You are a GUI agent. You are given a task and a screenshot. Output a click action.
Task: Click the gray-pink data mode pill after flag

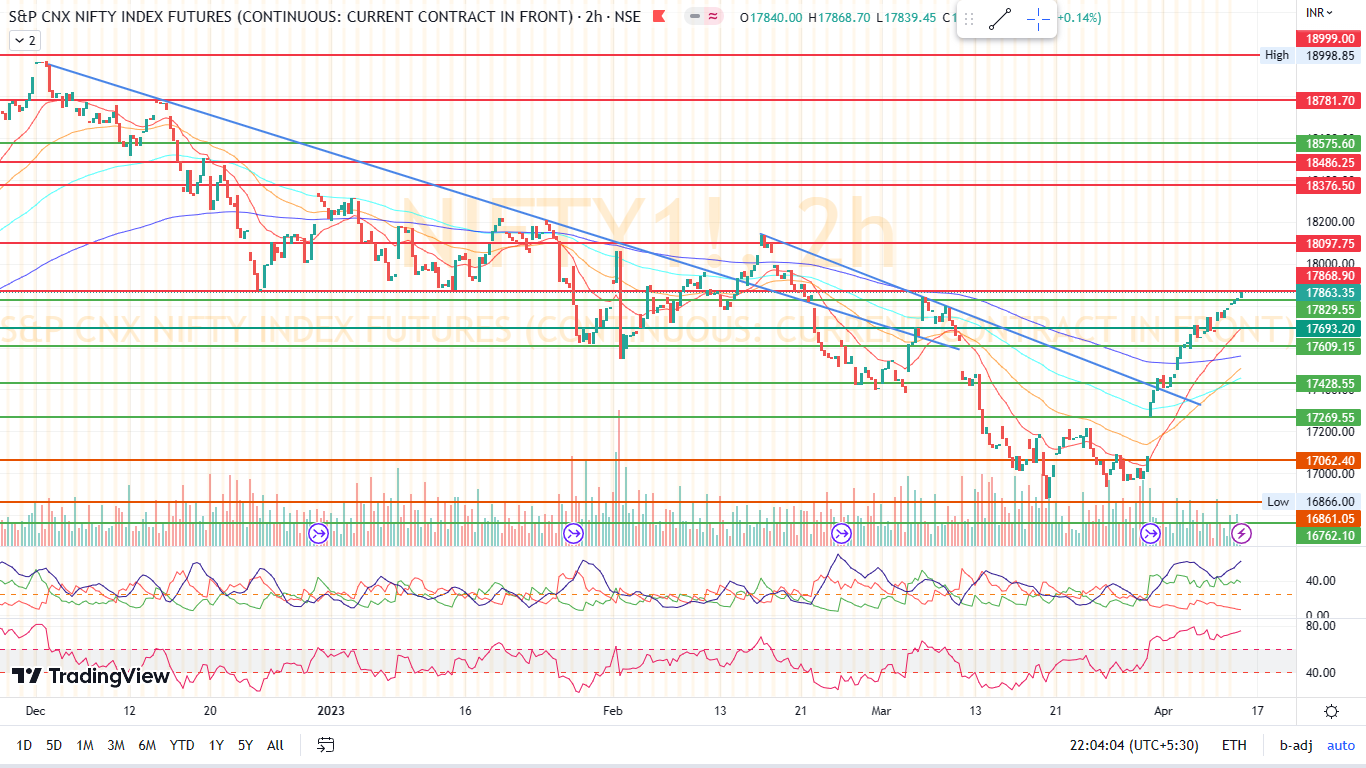705,17
